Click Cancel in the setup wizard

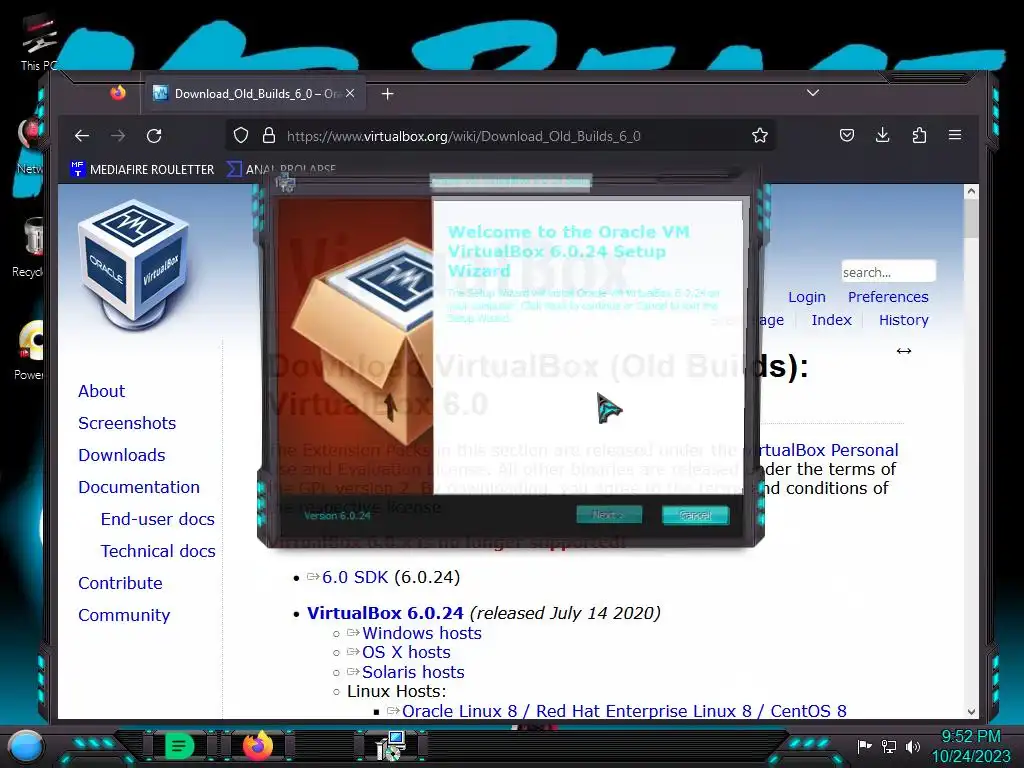point(696,515)
